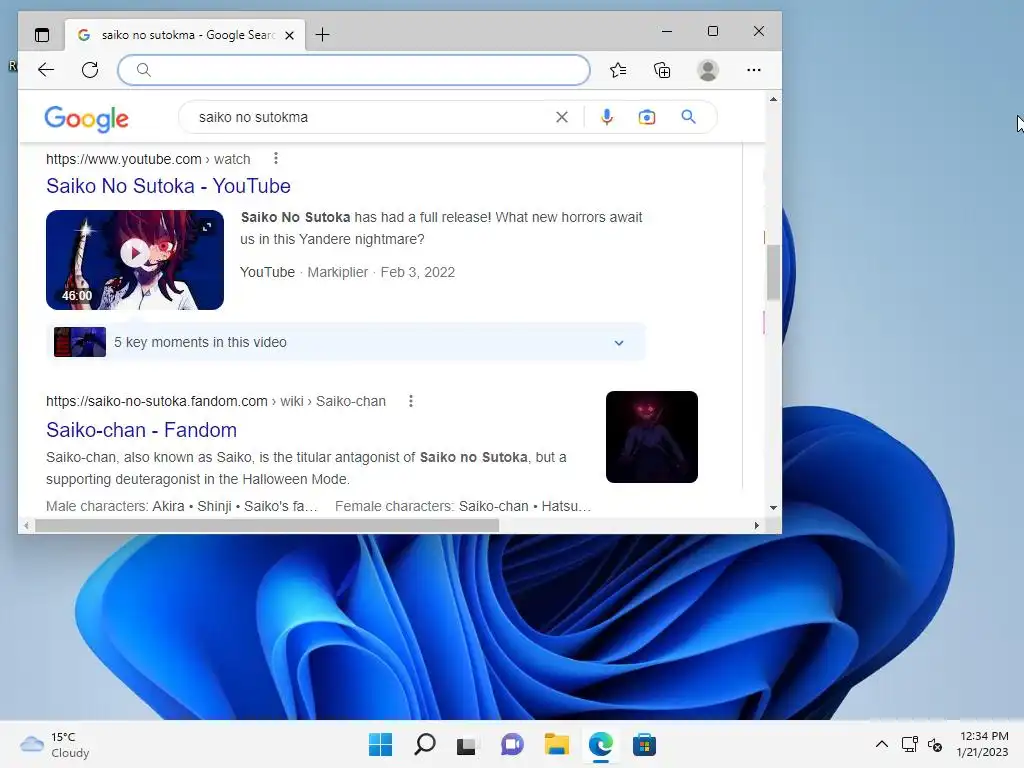Reload the page with the refresh icon
This screenshot has height=768, width=1024.
pyautogui.click(x=90, y=70)
